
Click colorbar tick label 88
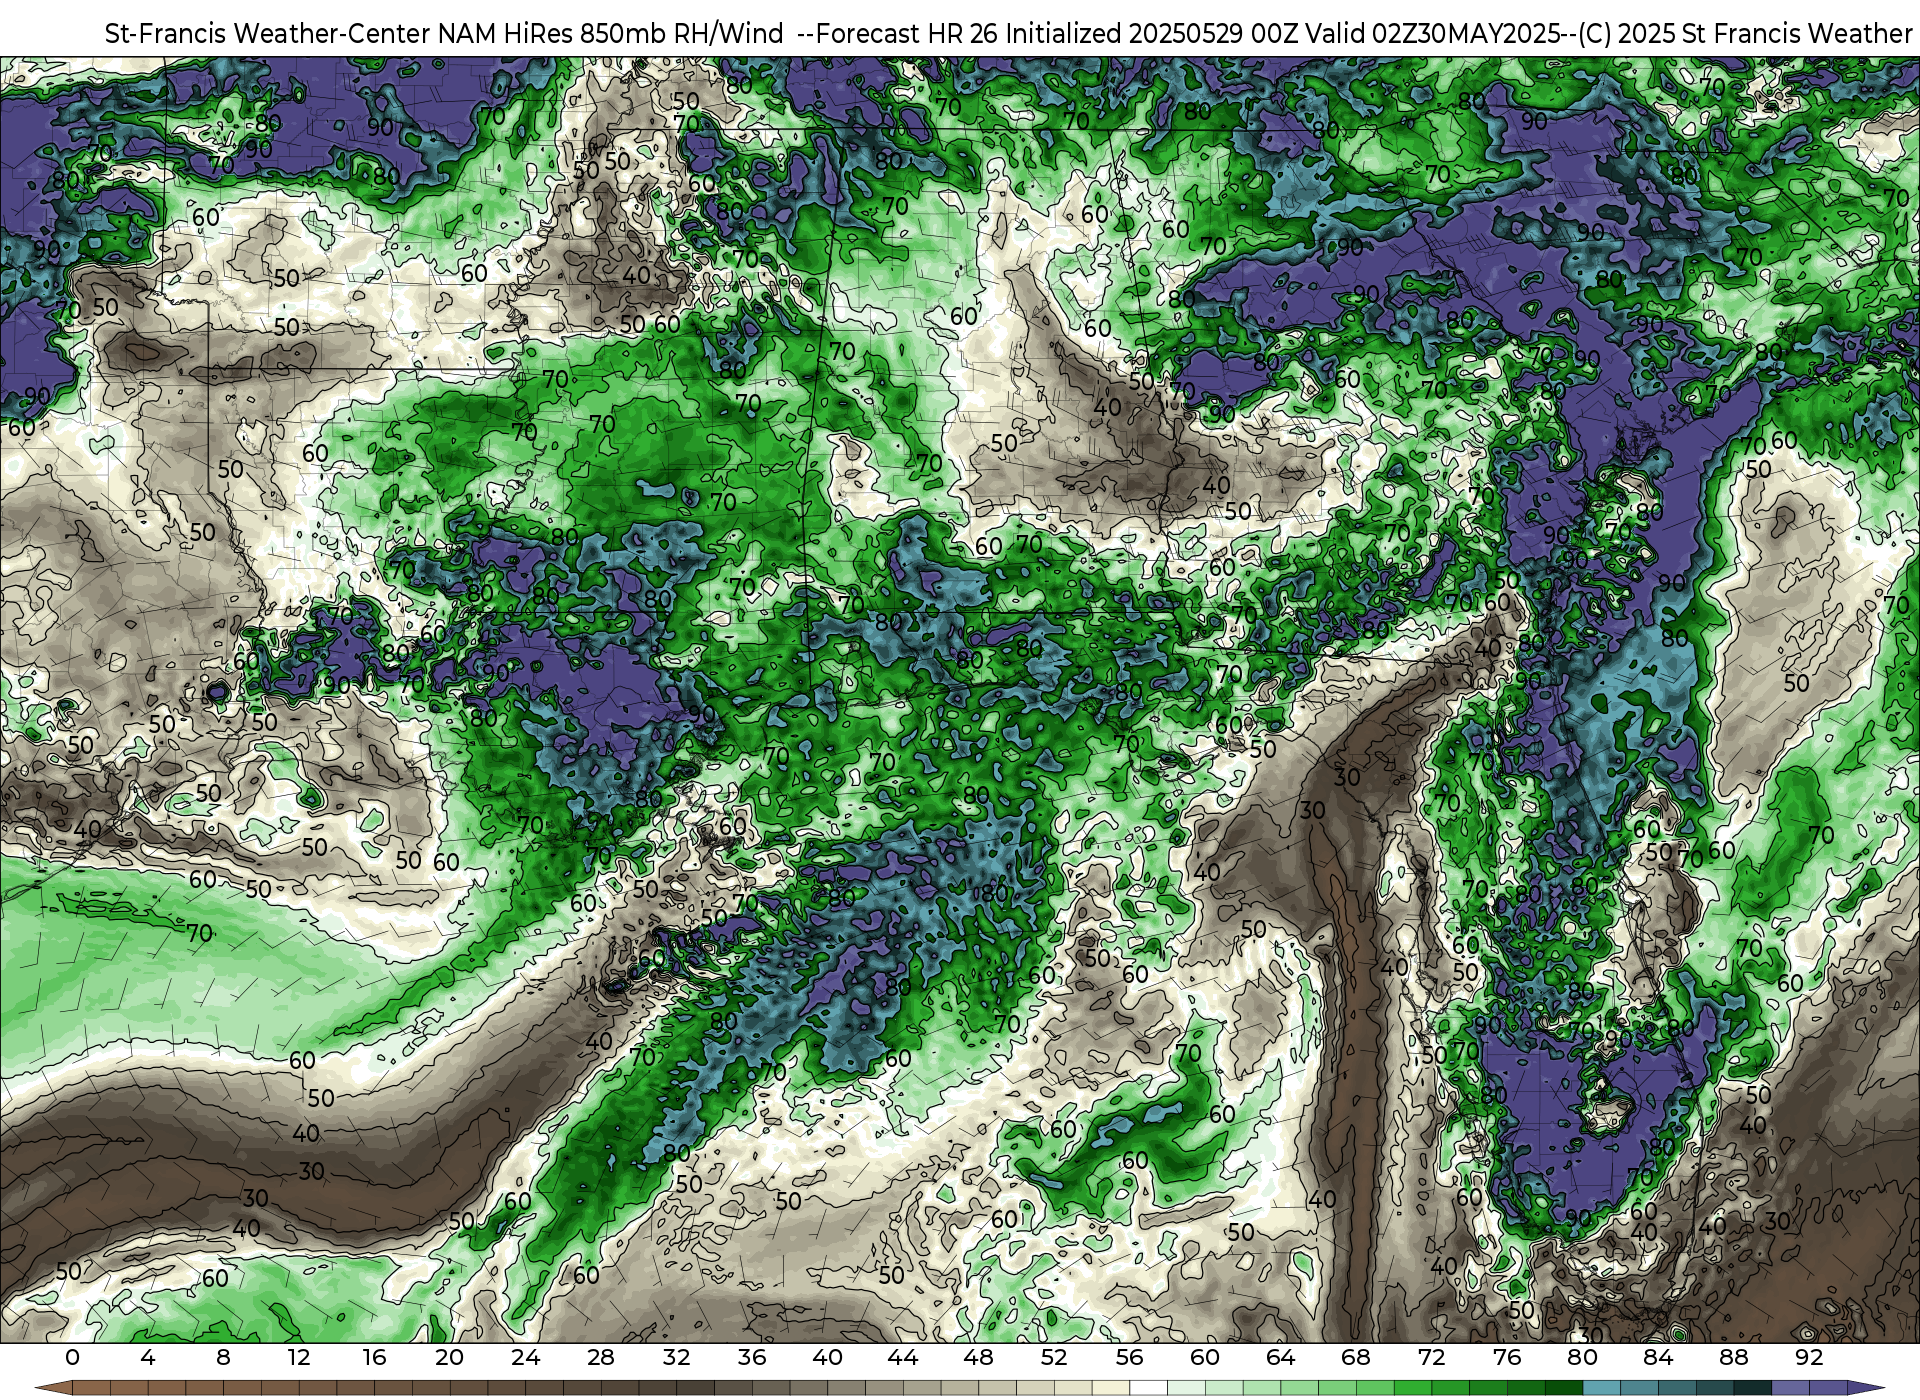(x=1733, y=1357)
